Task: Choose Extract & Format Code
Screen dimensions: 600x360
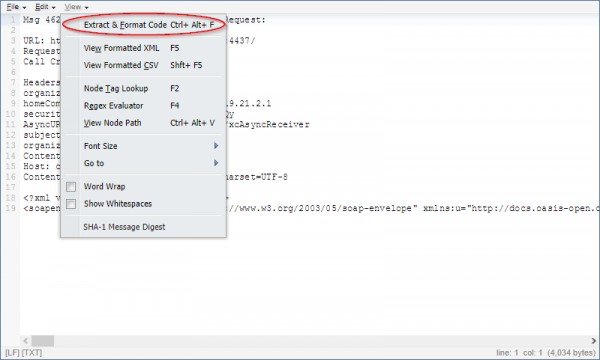Action: [x=143, y=25]
